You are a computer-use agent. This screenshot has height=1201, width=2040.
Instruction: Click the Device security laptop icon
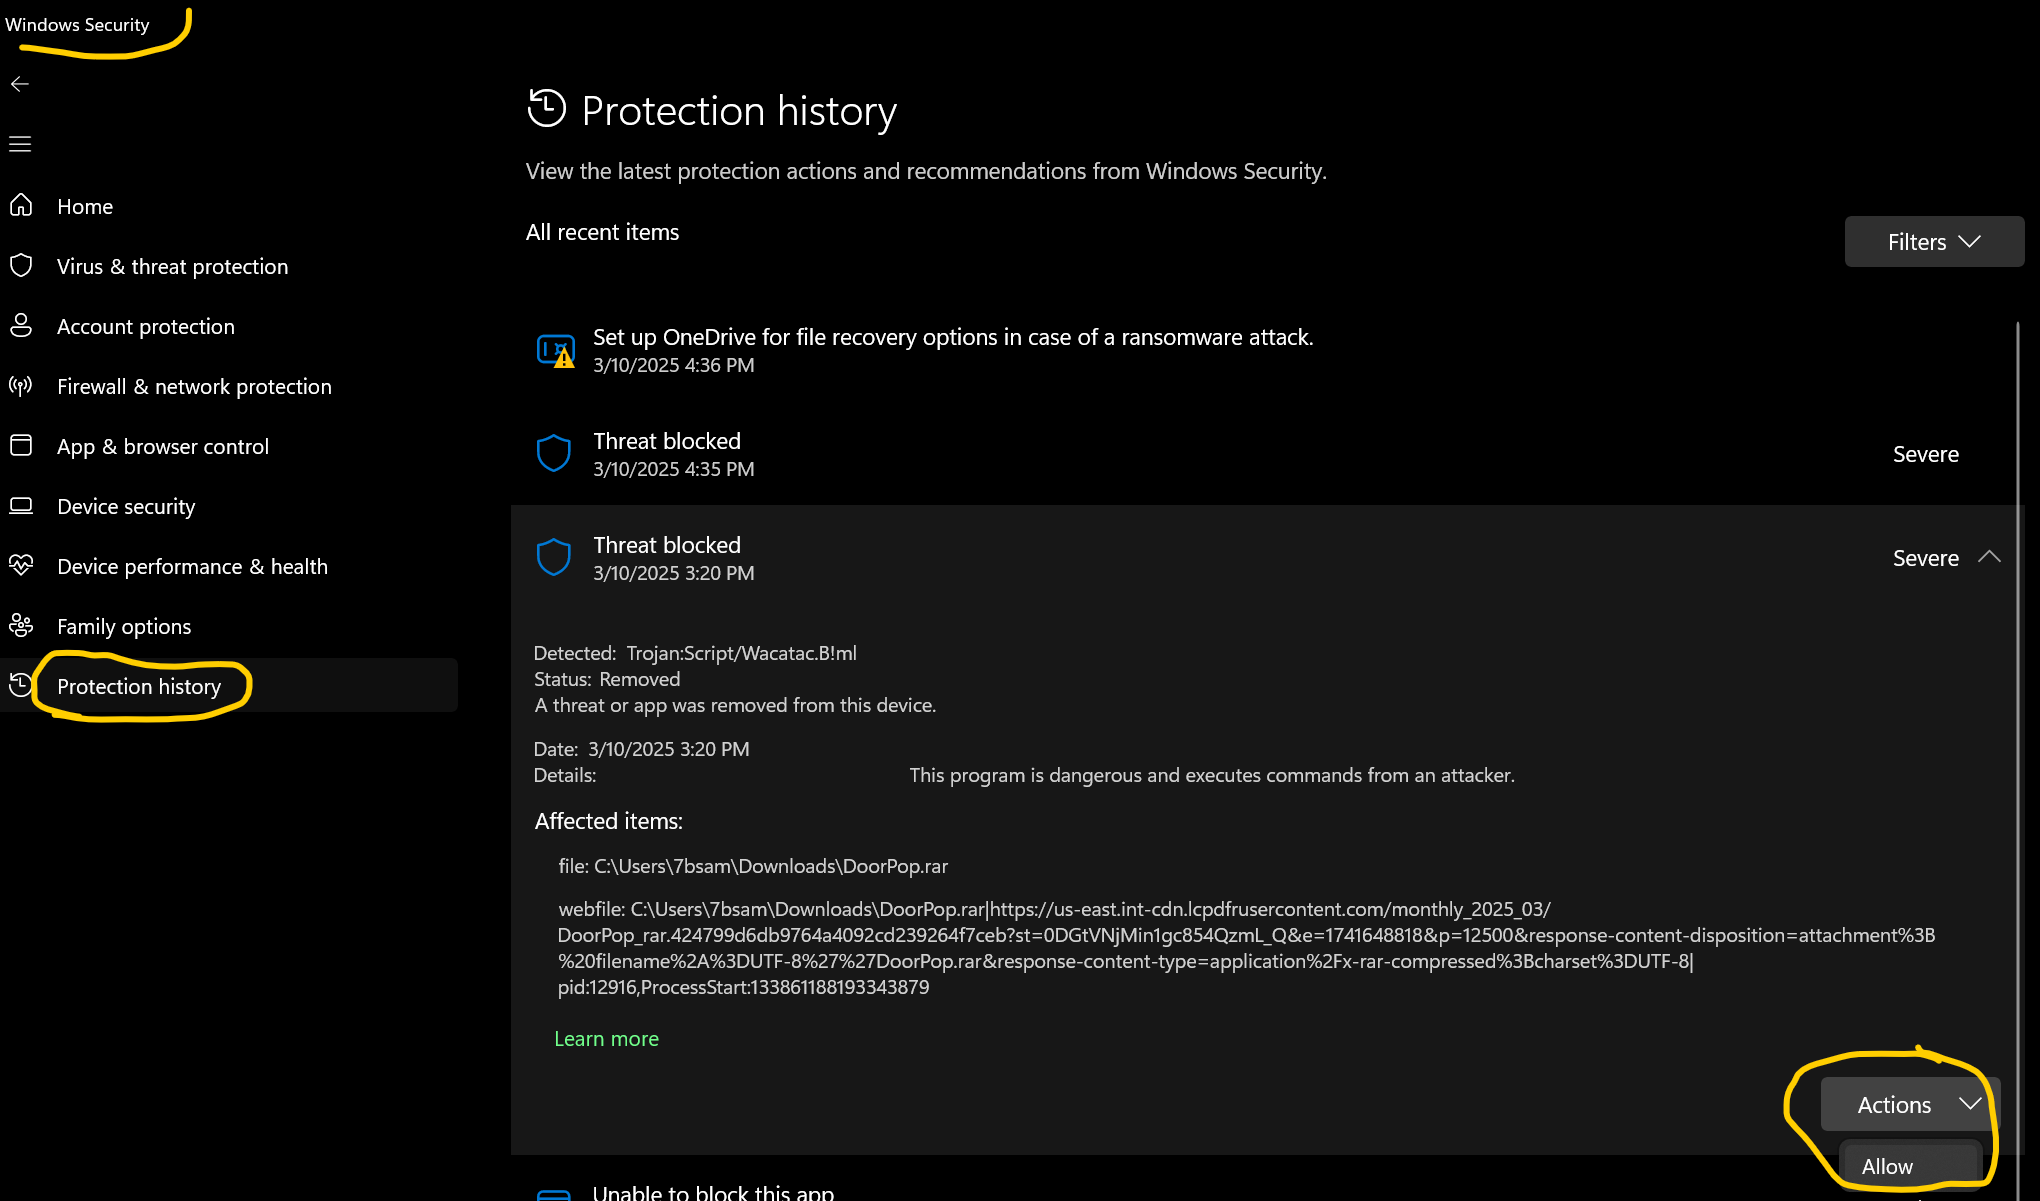pos(21,506)
